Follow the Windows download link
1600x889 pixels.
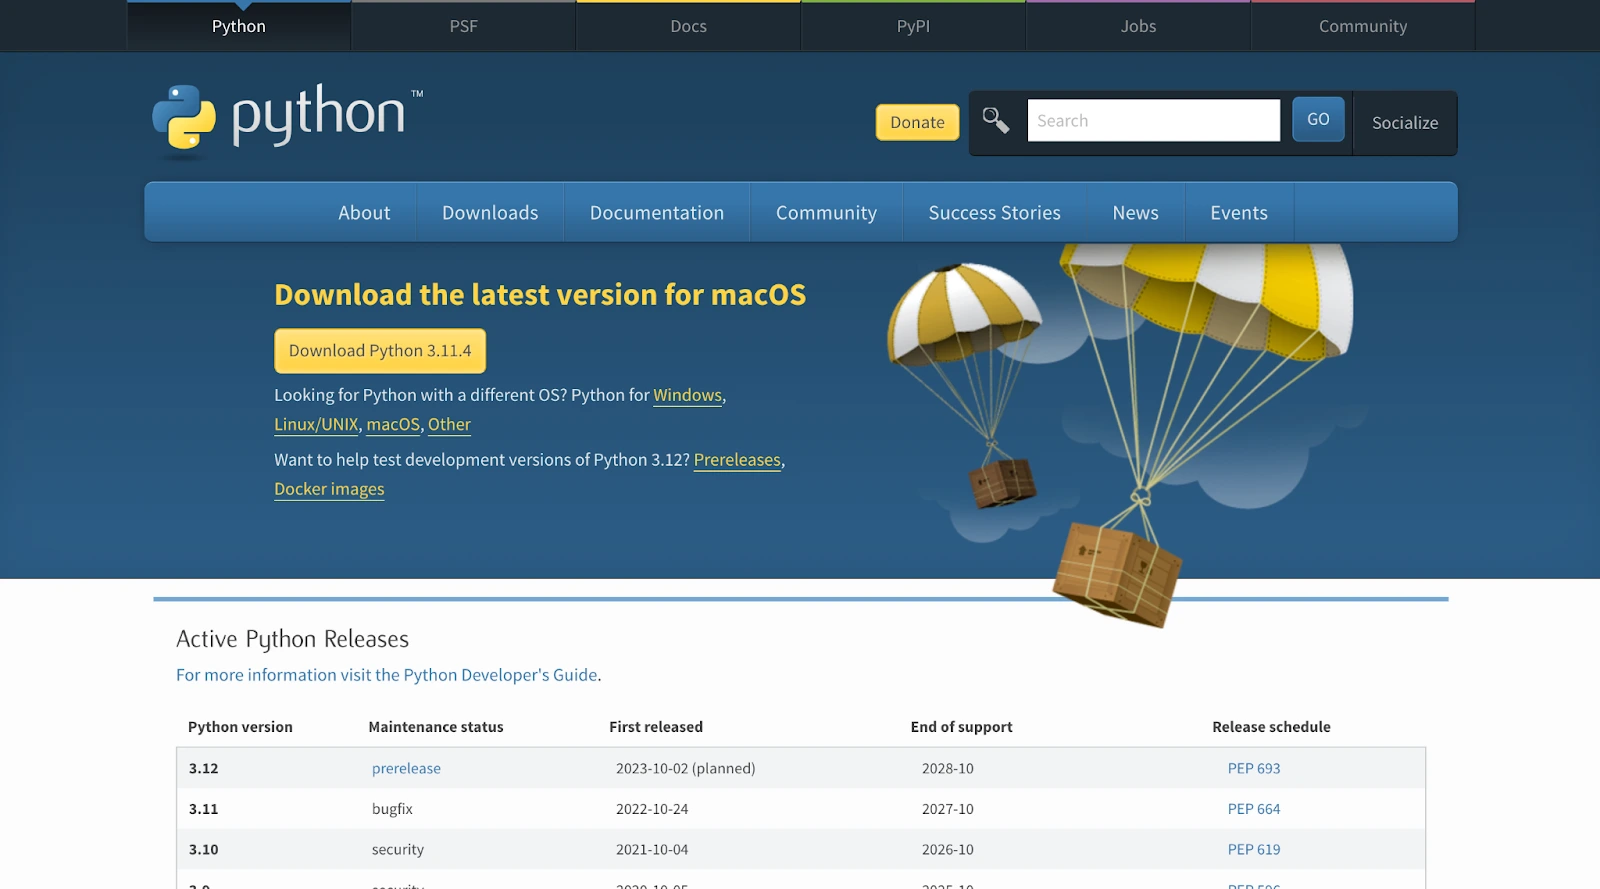pyautogui.click(x=687, y=395)
